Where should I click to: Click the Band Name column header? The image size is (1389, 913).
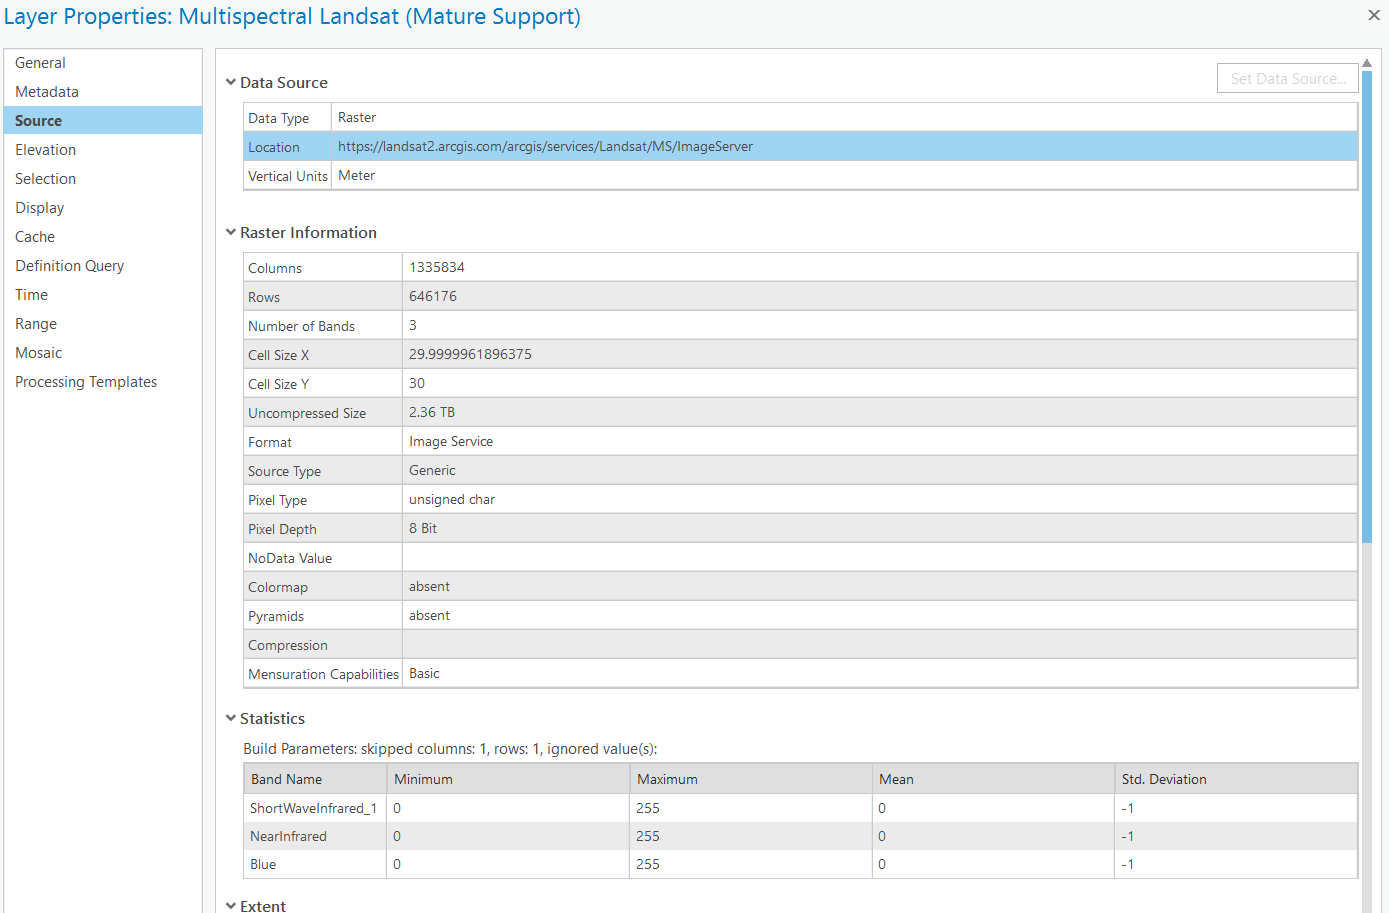[287, 779]
